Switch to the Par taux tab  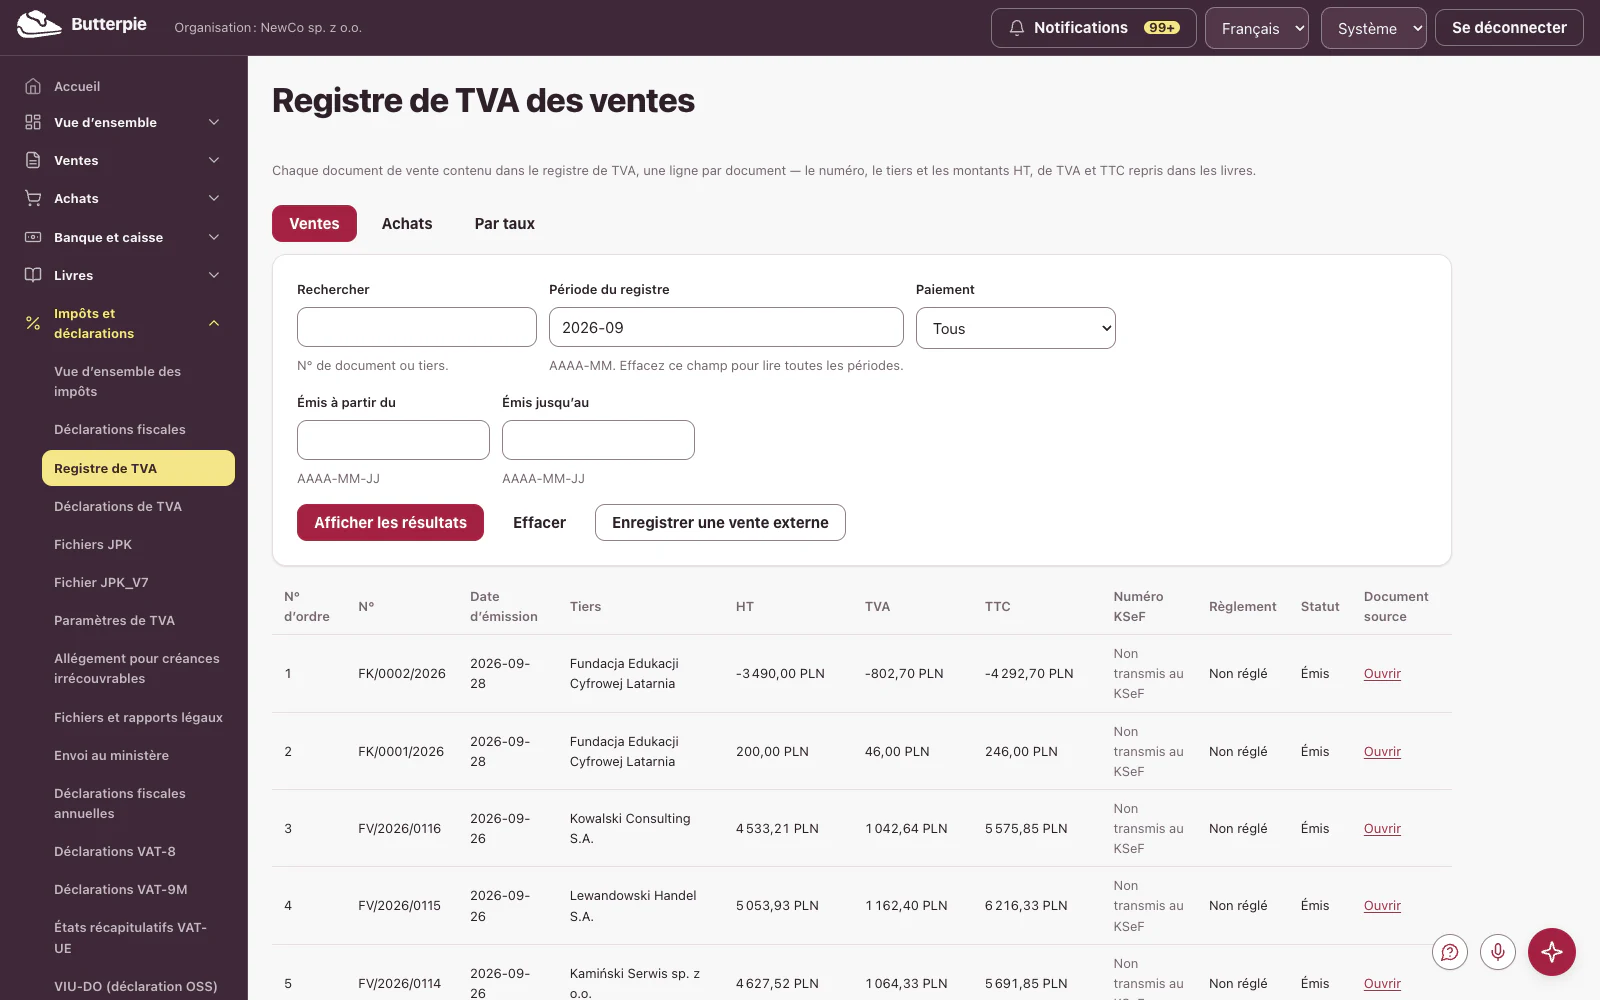(x=505, y=224)
